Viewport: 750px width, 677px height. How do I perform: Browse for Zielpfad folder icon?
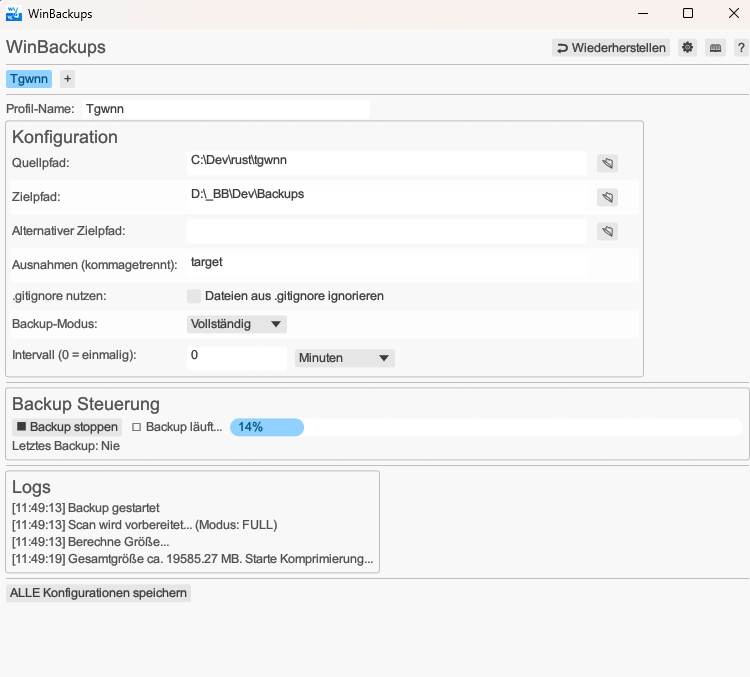click(x=607, y=197)
